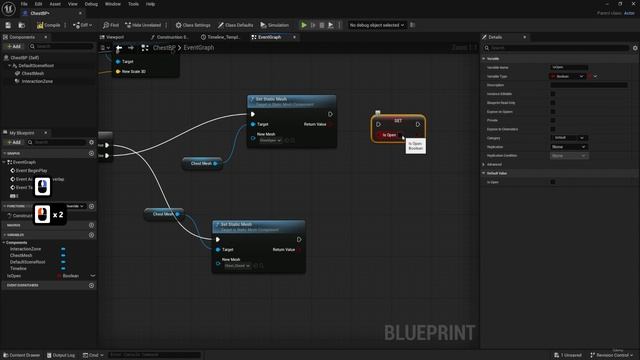Screen dimensions: 640x360
Task: Open Class Defaults
Action: 236,25
